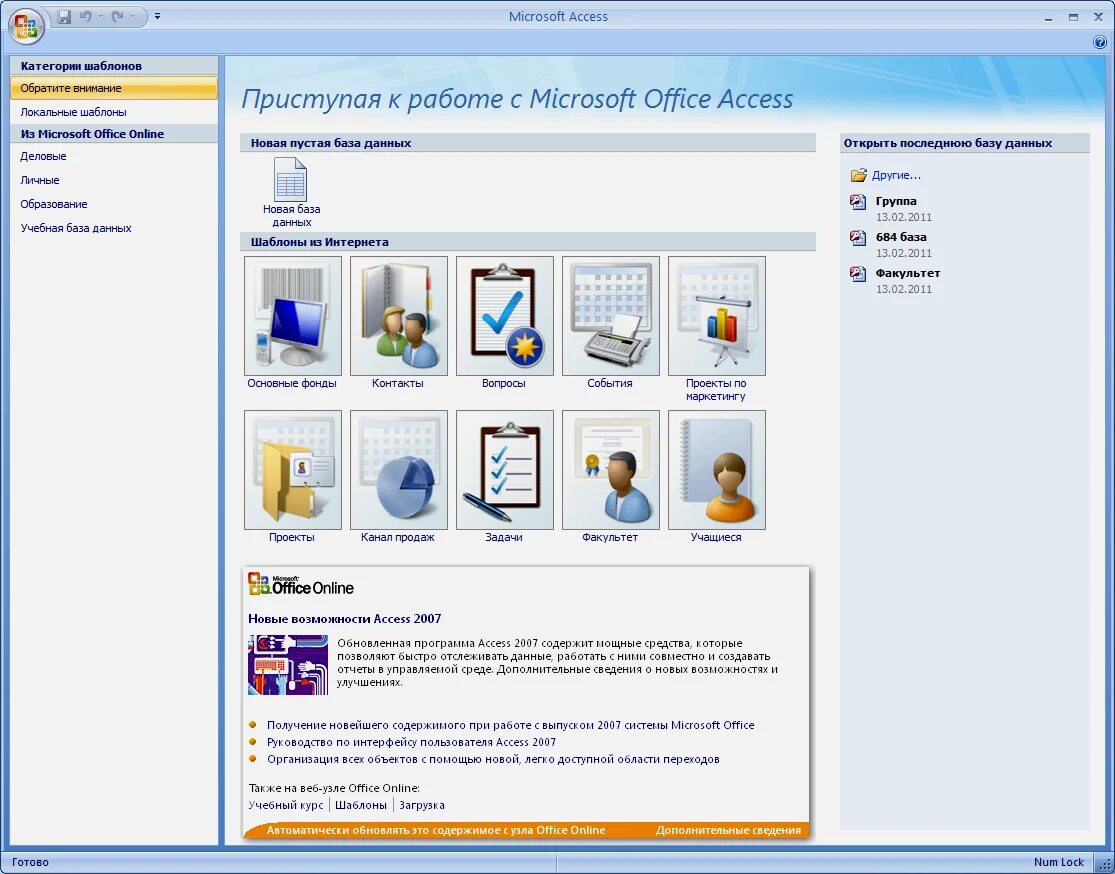This screenshot has height=874, width=1115.
Task: Click the Загрузка link
Action: [422, 805]
